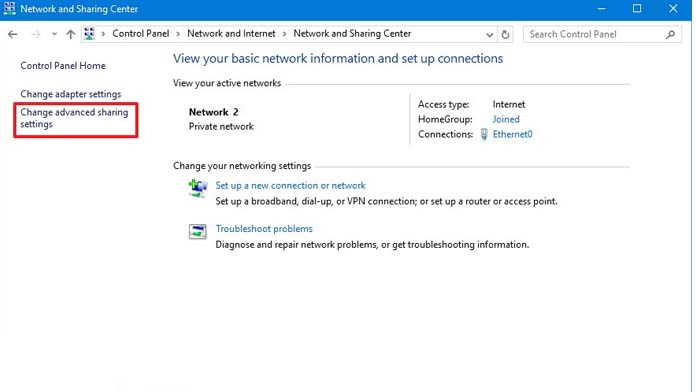Click the Internet access type value

point(509,104)
